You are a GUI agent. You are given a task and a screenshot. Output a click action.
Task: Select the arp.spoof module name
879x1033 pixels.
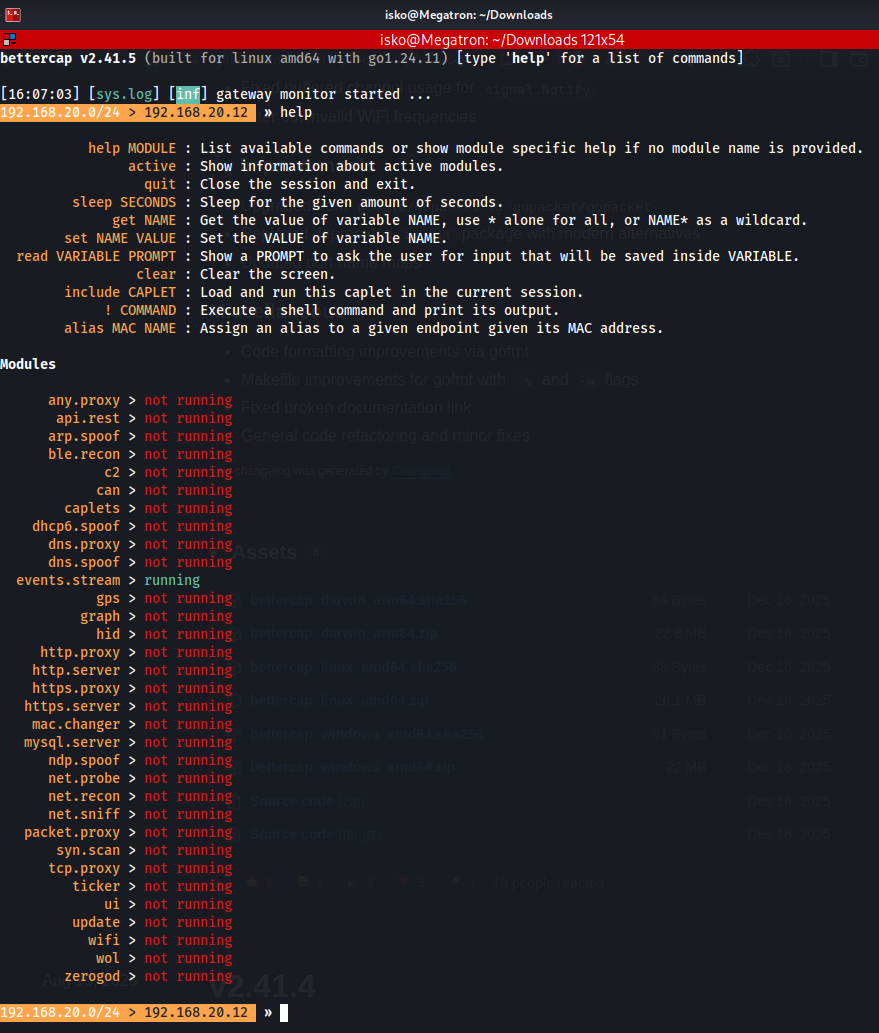(x=84, y=436)
